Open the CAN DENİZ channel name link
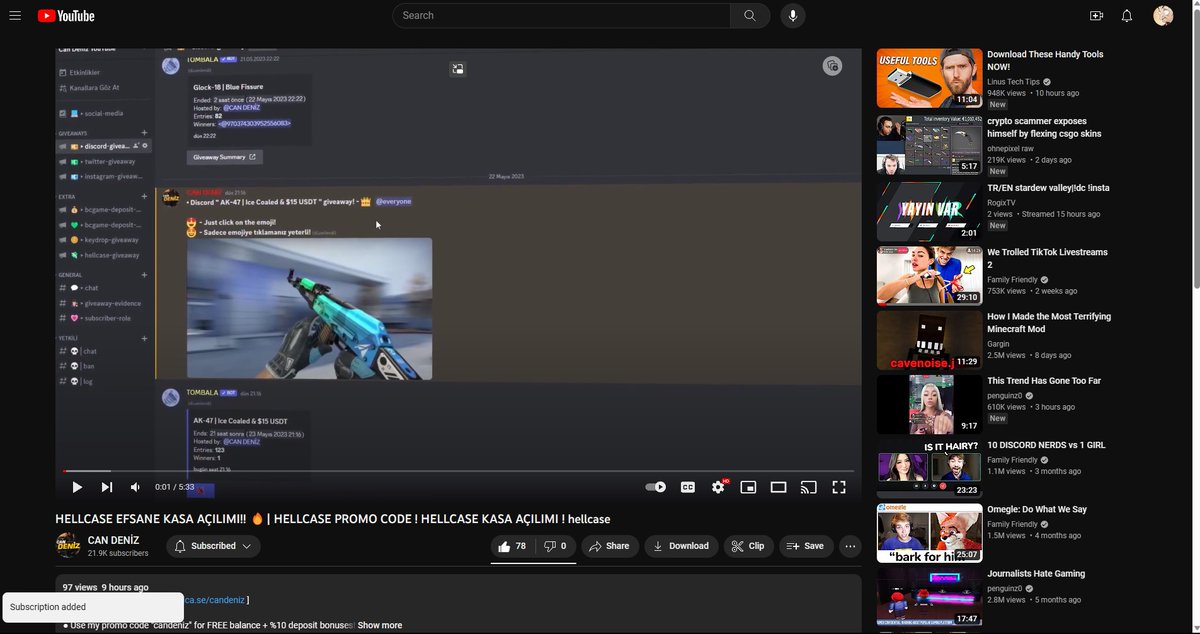This screenshot has width=1200, height=634. pos(114,540)
